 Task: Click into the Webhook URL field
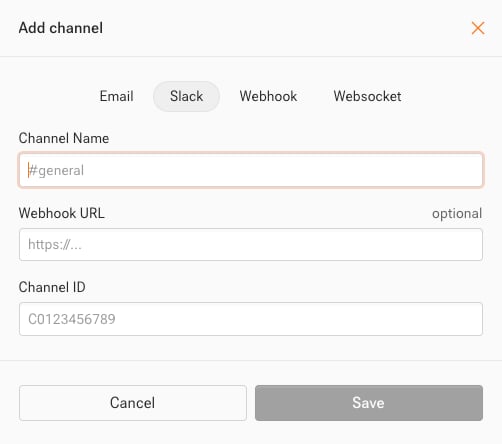point(251,244)
